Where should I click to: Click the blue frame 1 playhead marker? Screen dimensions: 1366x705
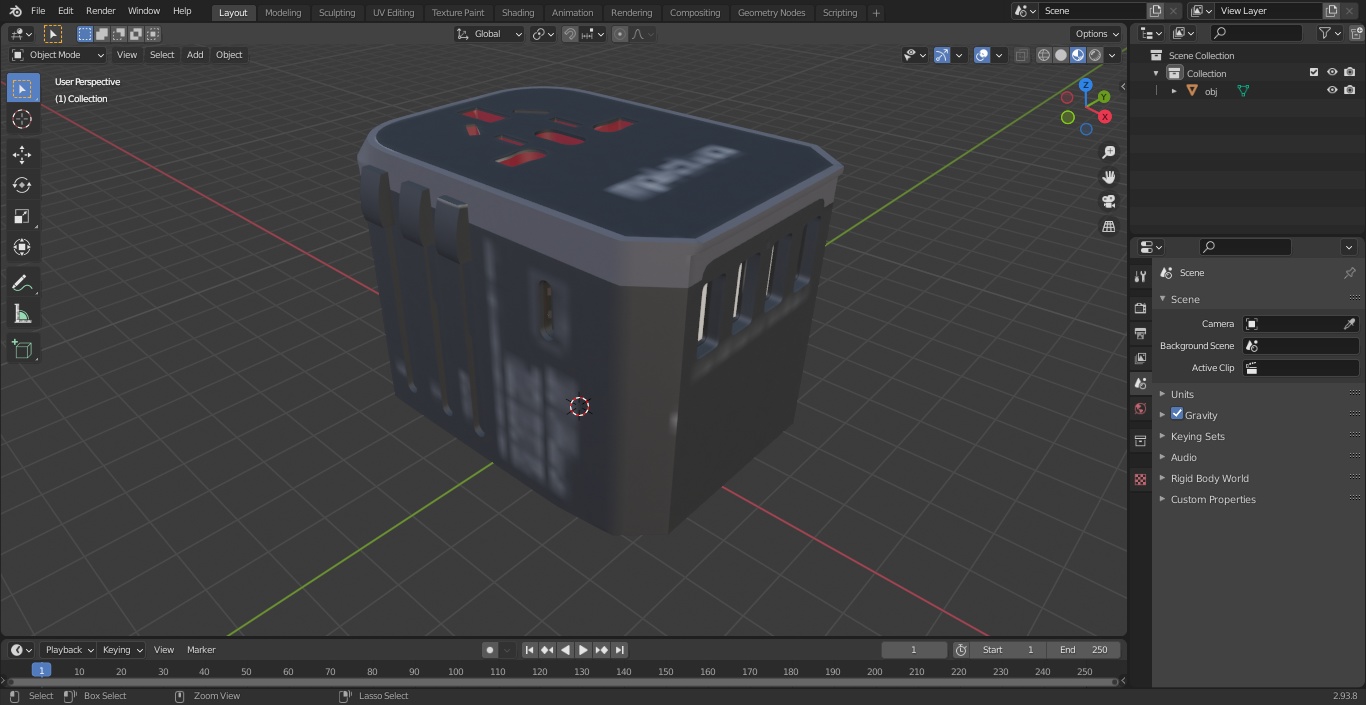click(41, 671)
